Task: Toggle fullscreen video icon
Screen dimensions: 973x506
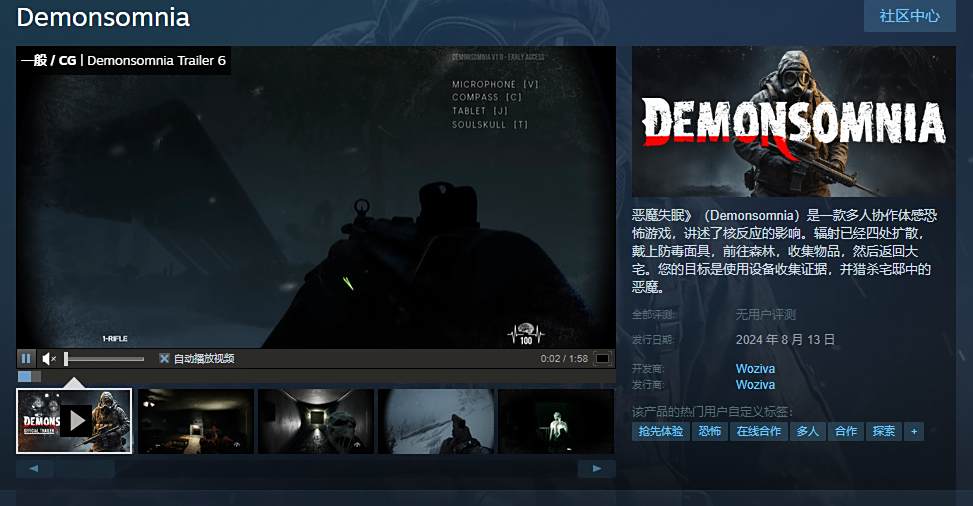Action: coord(602,358)
